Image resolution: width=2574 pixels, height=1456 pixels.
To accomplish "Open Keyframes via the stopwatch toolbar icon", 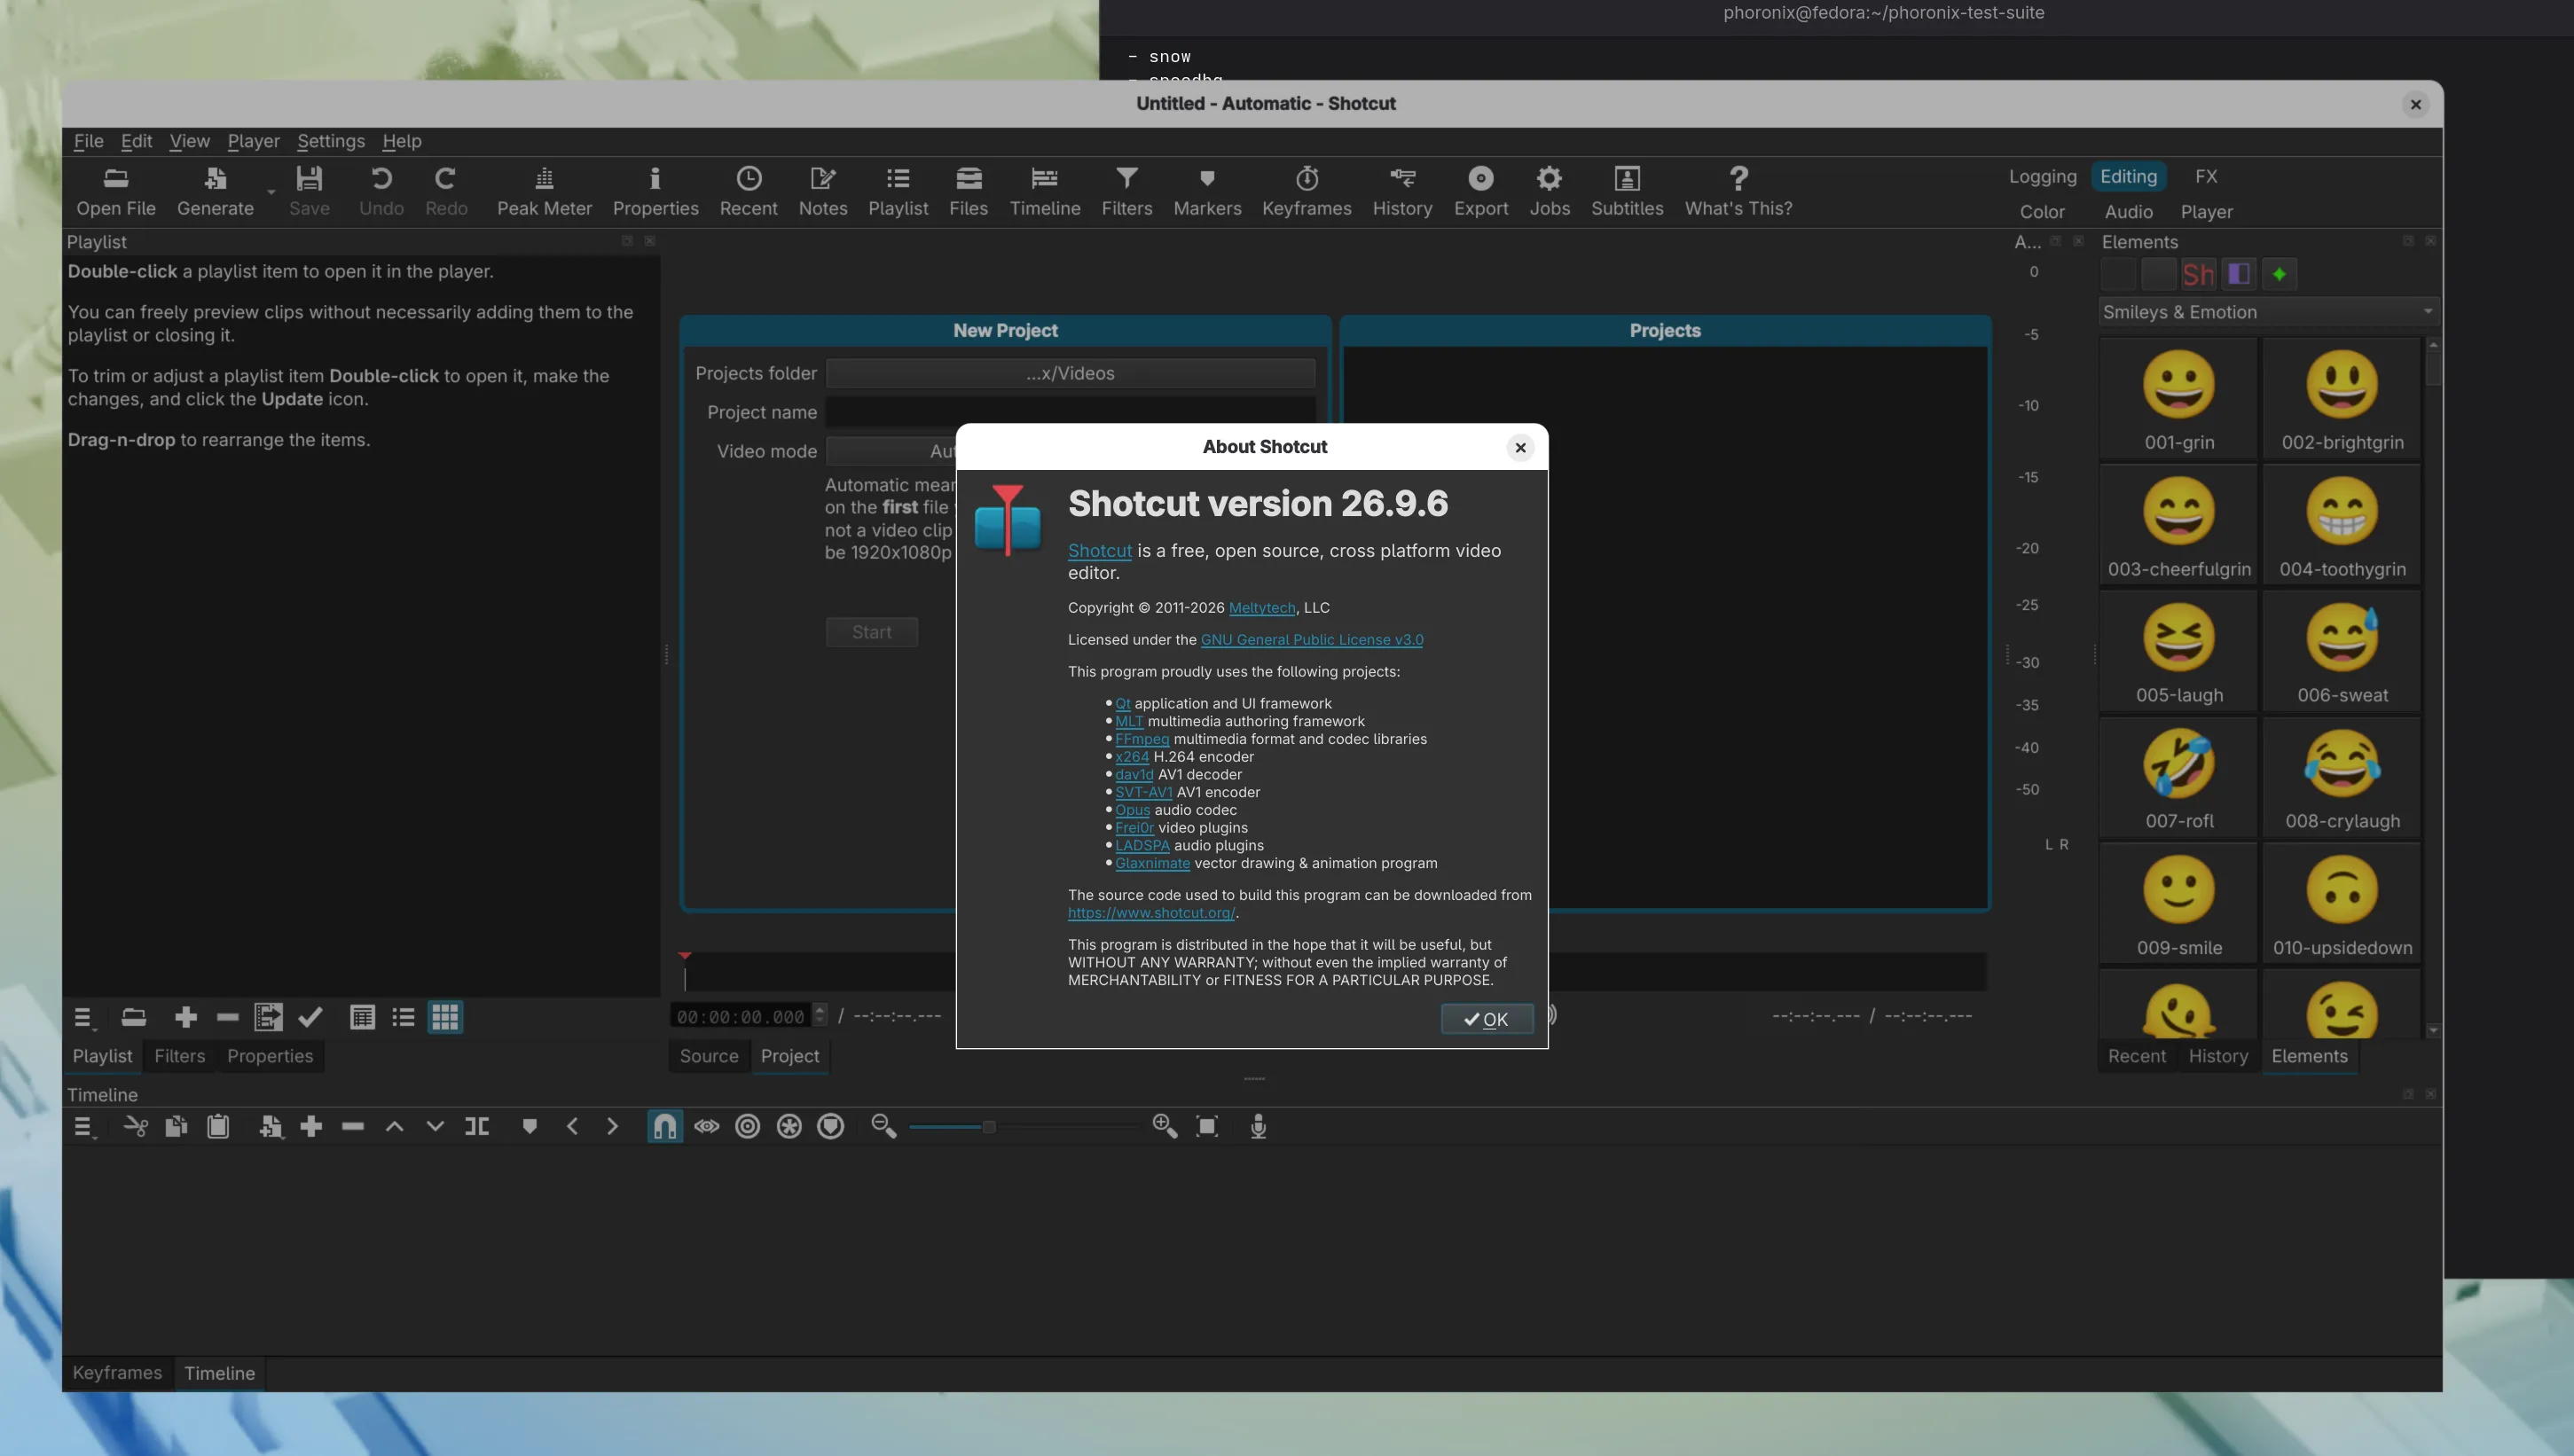I will coord(1306,191).
